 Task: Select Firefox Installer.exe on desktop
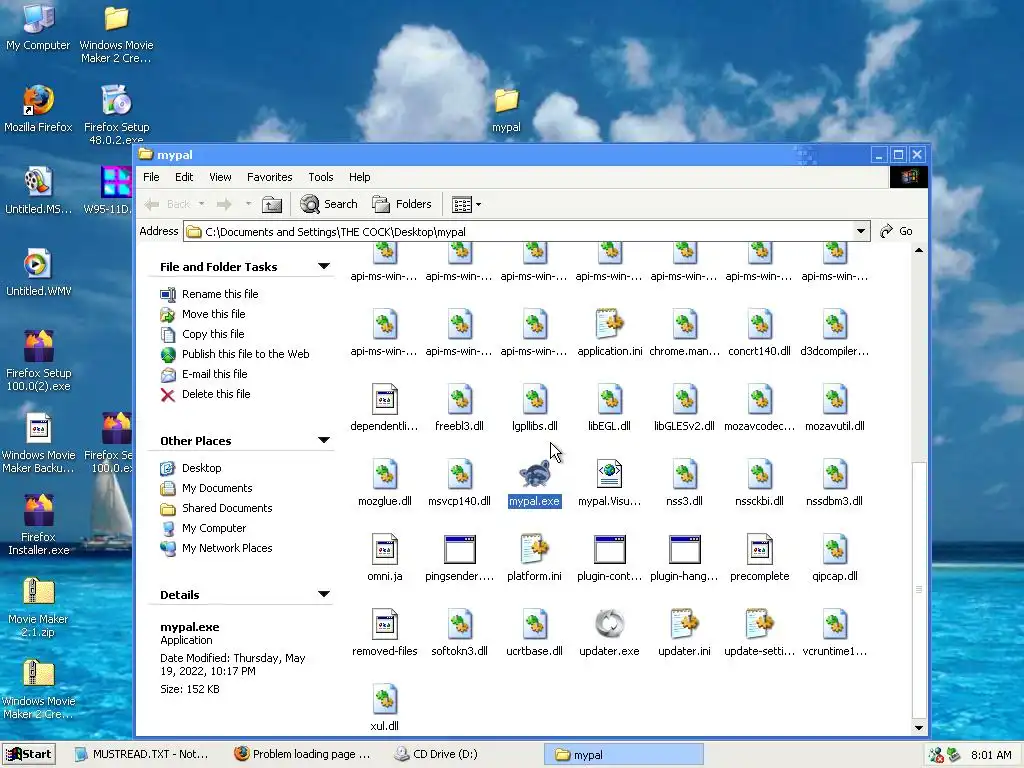pyautogui.click(x=38, y=526)
